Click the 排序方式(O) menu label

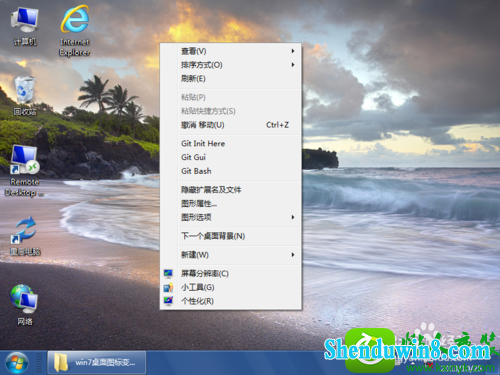[x=202, y=65]
